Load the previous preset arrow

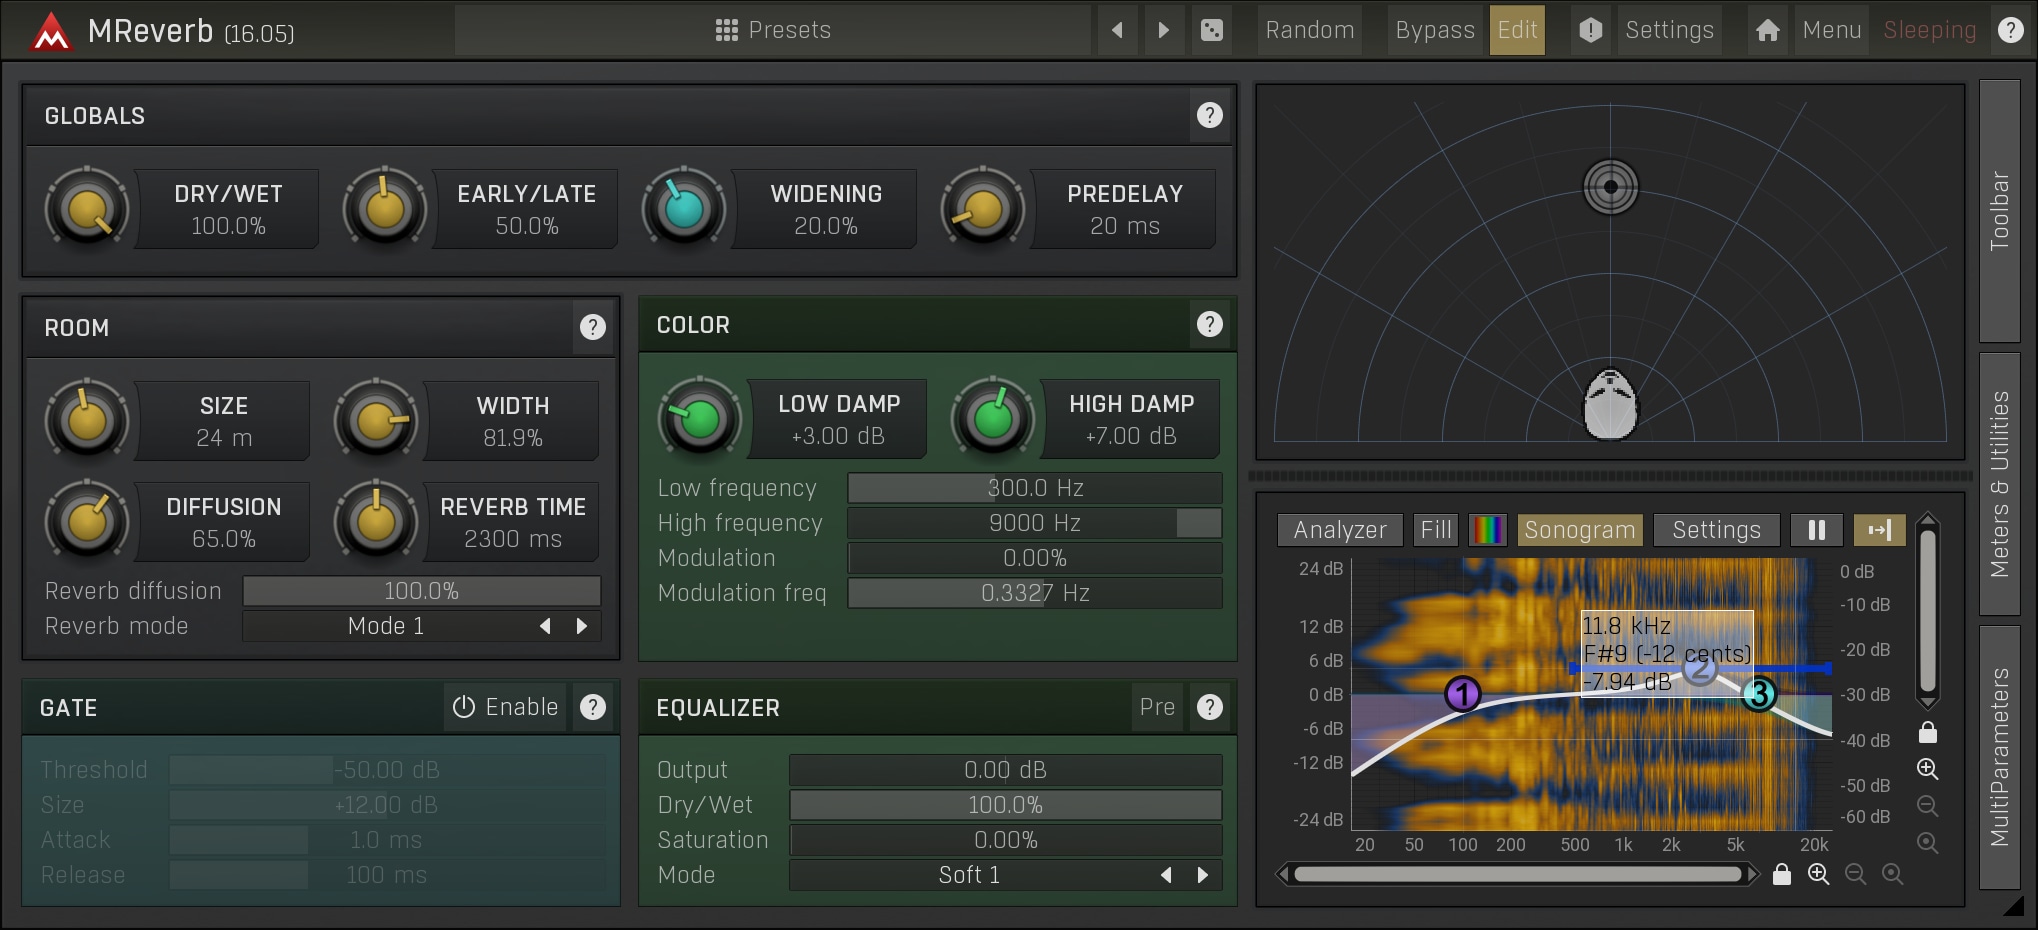point(1118,30)
